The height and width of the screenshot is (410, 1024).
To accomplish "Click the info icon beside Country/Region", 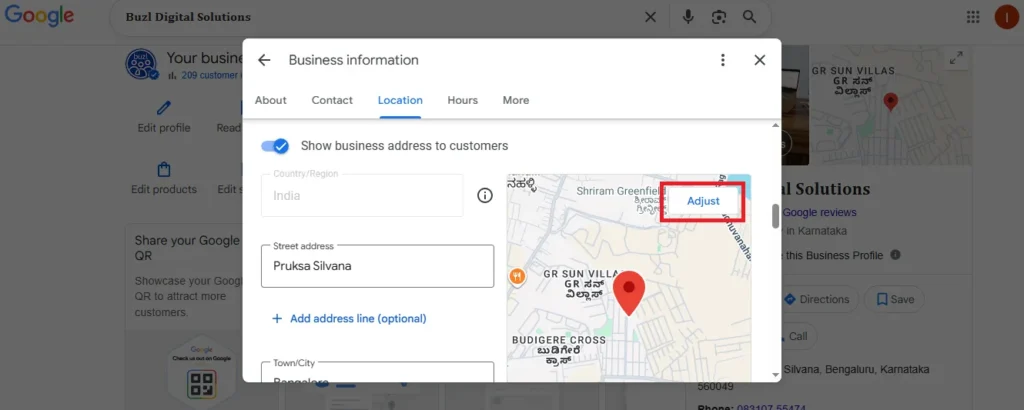I will point(485,195).
